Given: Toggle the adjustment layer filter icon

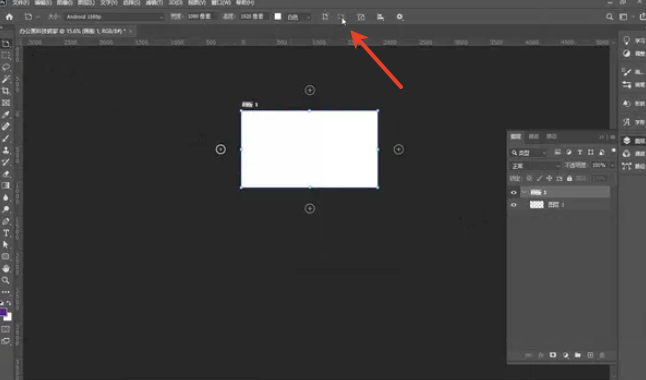Looking at the screenshot, I should (569, 152).
